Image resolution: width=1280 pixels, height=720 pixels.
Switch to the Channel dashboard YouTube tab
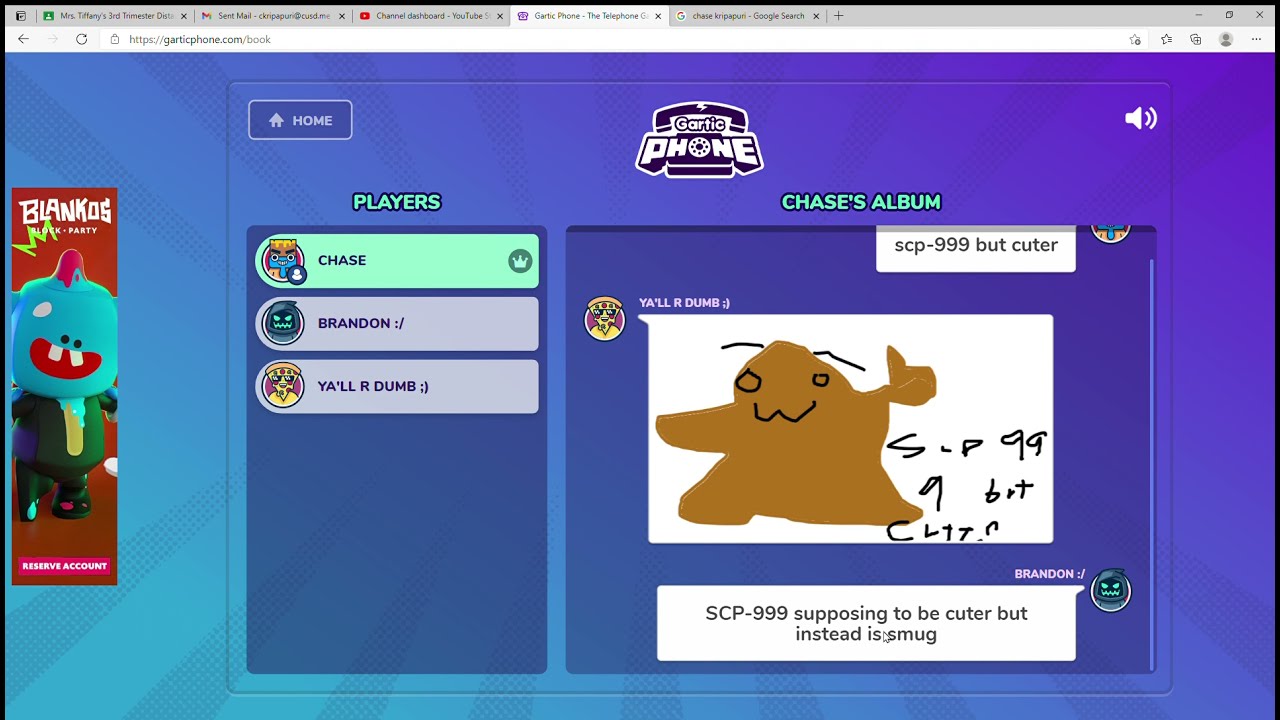click(432, 16)
